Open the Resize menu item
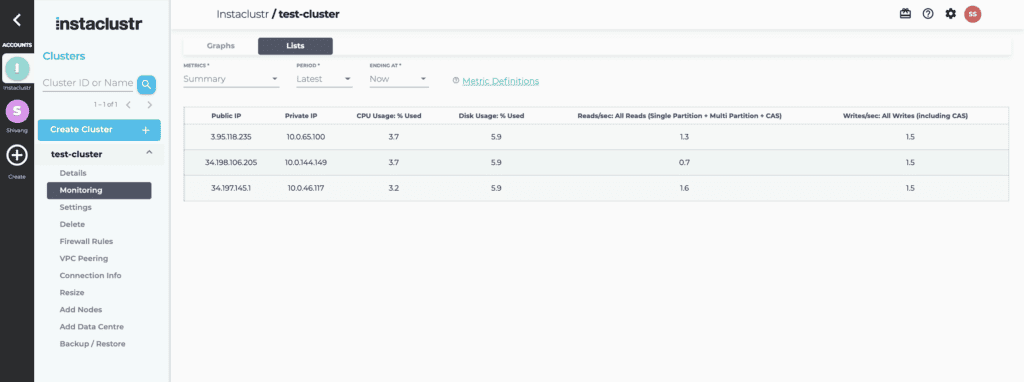This screenshot has height=382, width=1024. (72, 293)
